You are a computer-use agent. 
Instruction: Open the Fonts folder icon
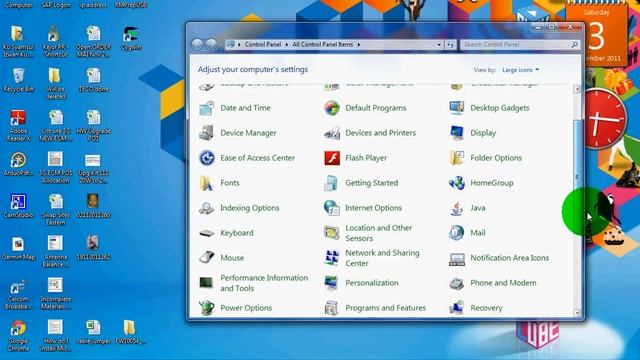click(207, 183)
